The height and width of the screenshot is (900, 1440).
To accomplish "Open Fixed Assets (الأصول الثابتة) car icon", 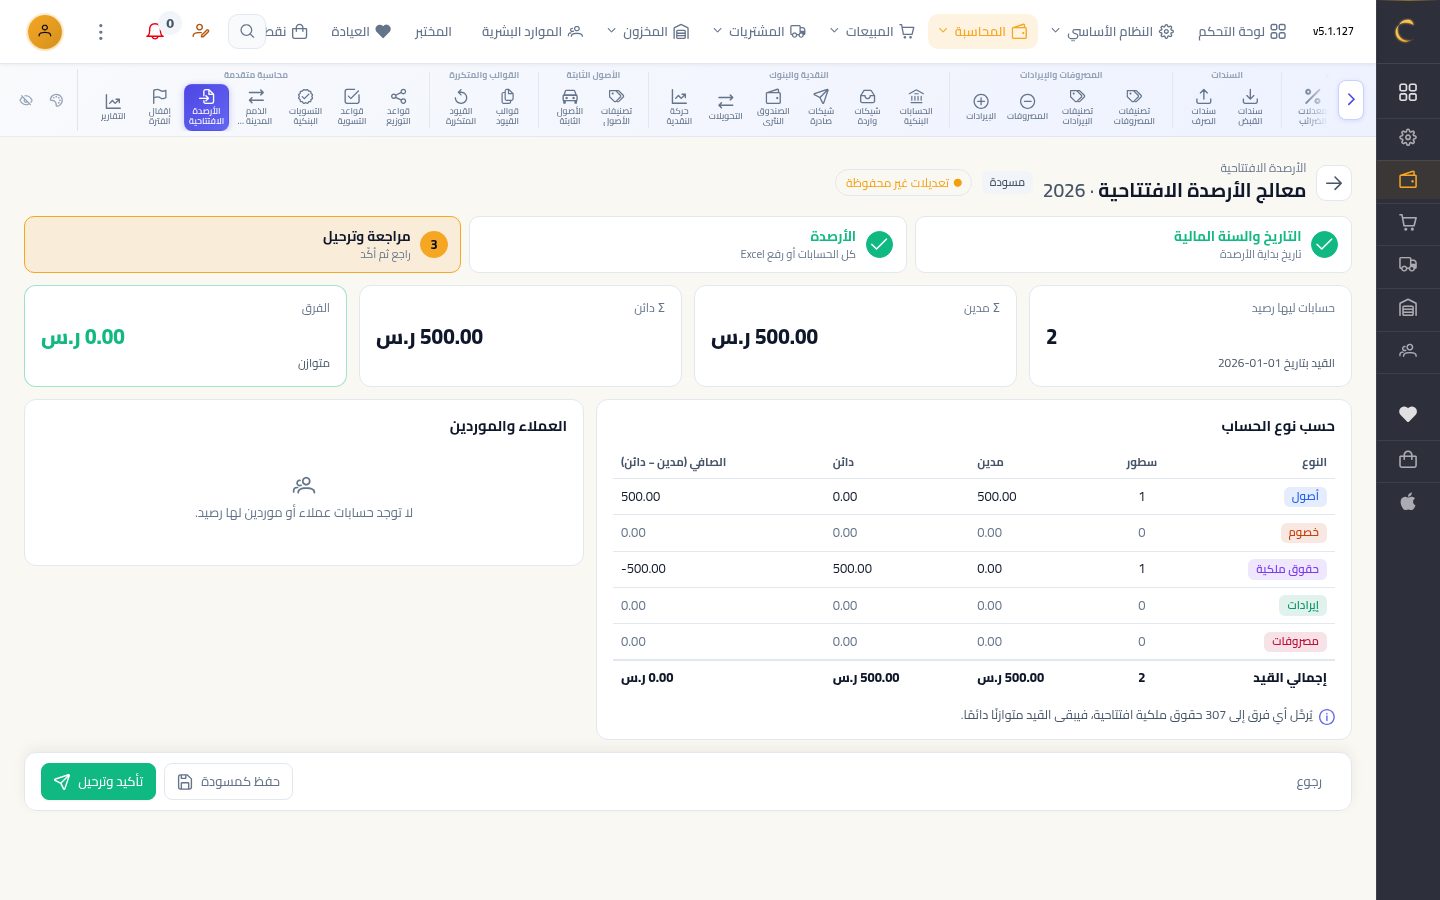I will [570, 106].
